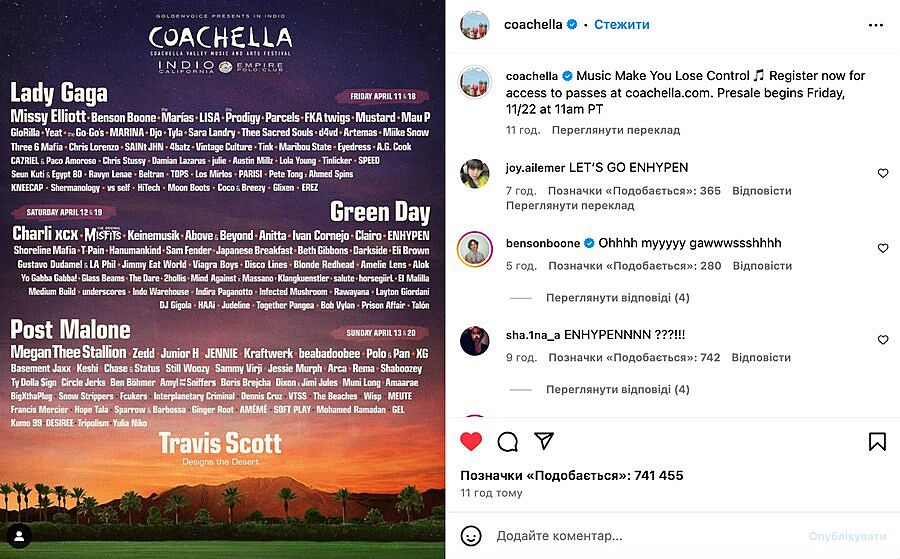
Task: Click the Coachella lineup poster image
Action: pos(222,280)
